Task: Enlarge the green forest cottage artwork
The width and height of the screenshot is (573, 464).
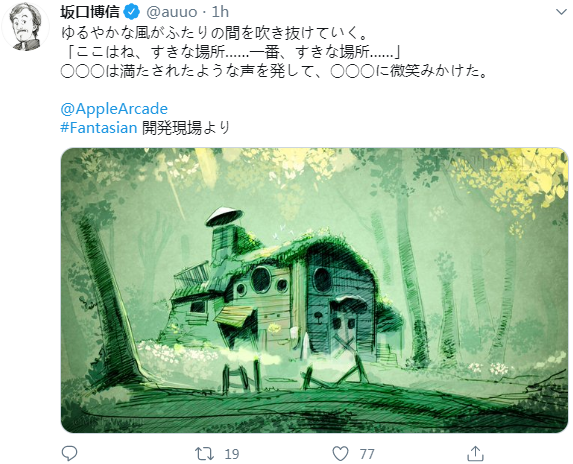Action: coord(314,290)
